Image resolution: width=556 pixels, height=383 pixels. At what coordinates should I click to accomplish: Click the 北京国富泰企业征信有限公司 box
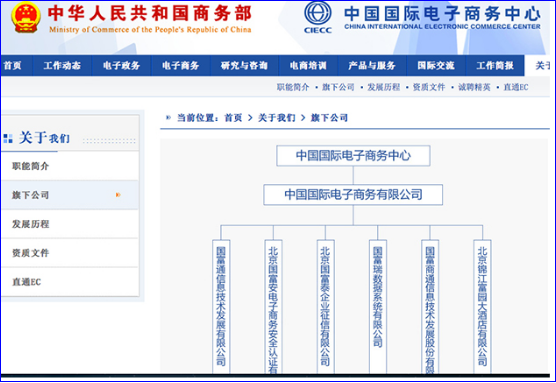pos(325,306)
